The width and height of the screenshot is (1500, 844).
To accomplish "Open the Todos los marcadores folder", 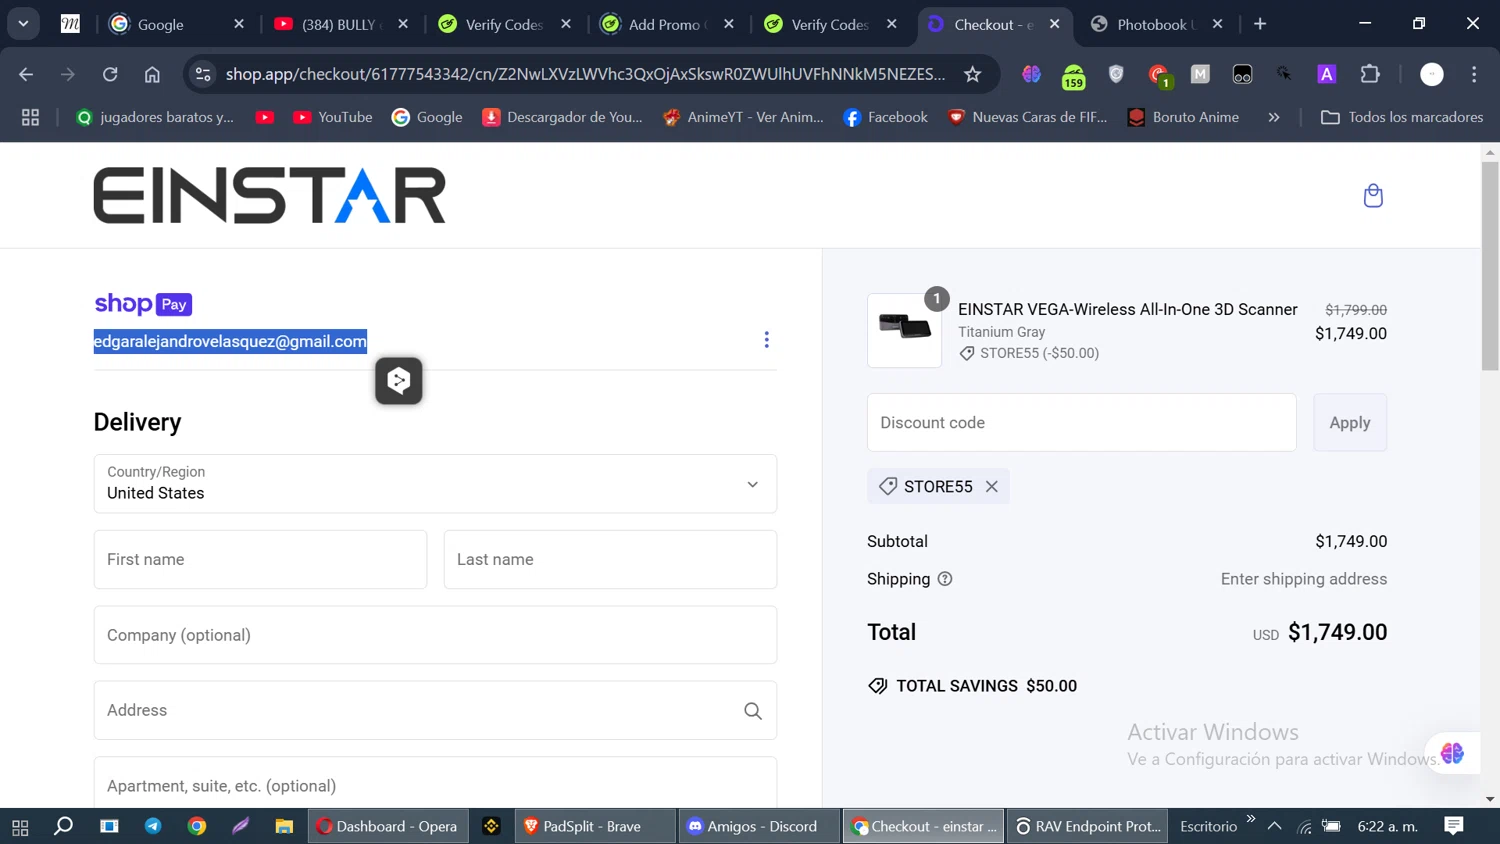I will 1402,117.
